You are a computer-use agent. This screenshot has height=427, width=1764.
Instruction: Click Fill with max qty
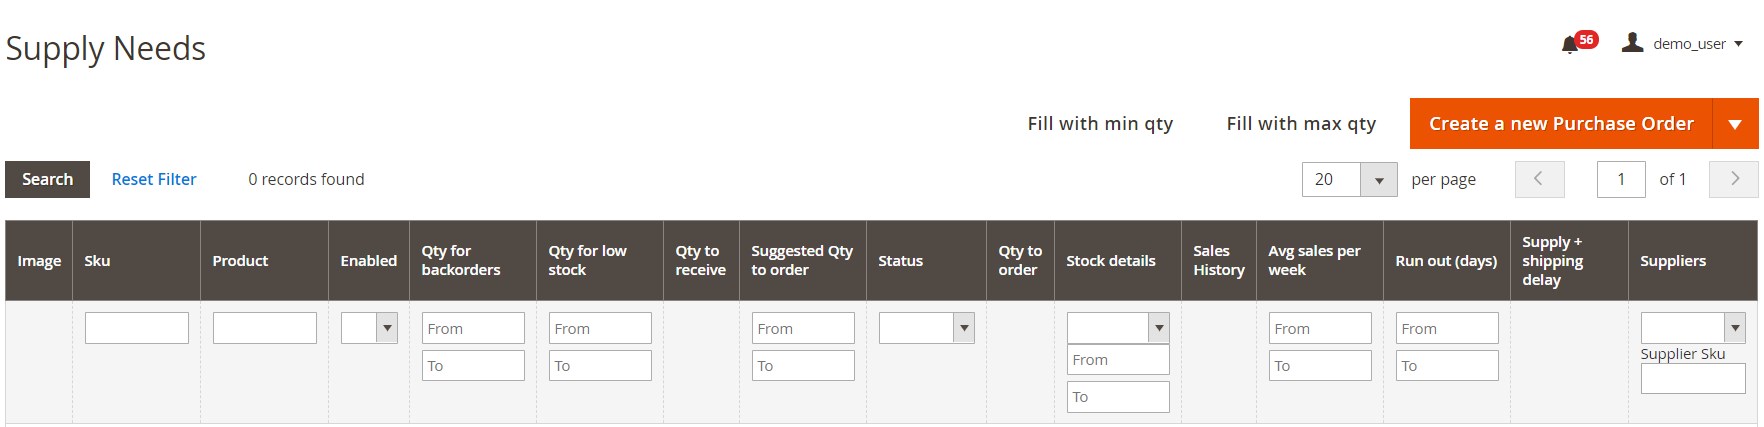1301,124
